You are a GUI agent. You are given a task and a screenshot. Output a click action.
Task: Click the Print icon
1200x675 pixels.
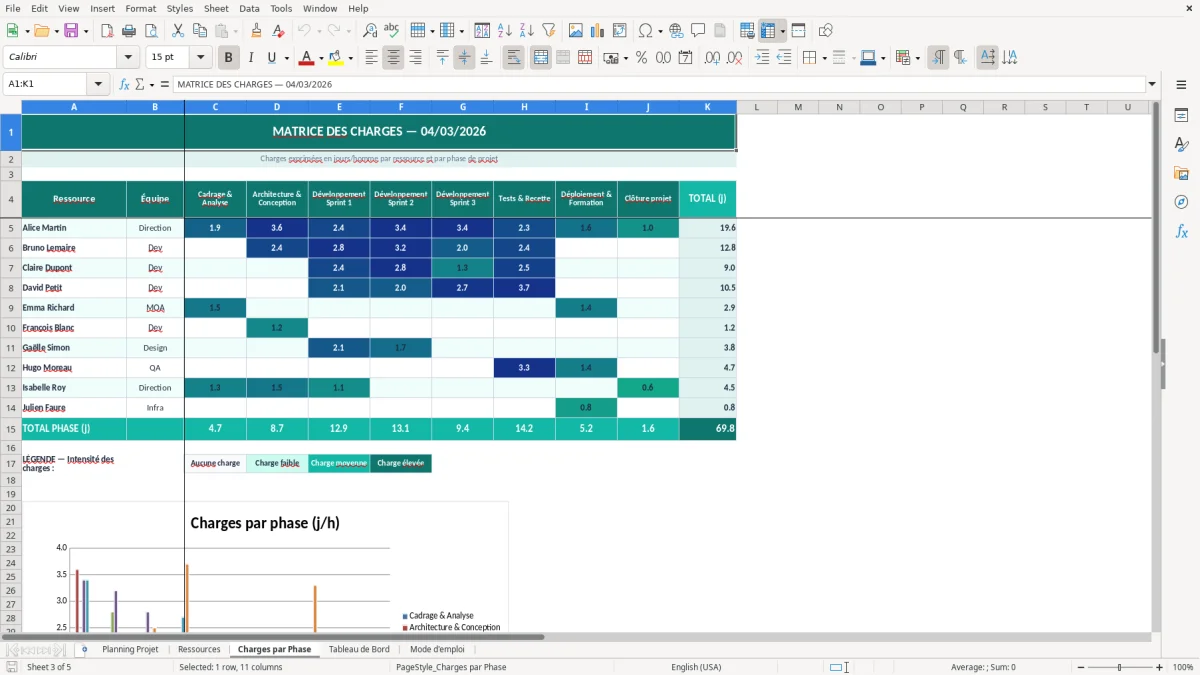(129, 31)
